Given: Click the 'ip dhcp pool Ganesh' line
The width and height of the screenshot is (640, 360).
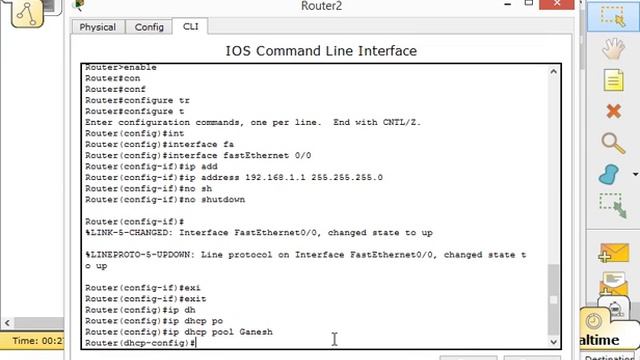Looking at the screenshot, I should pyautogui.click(x=179, y=332).
